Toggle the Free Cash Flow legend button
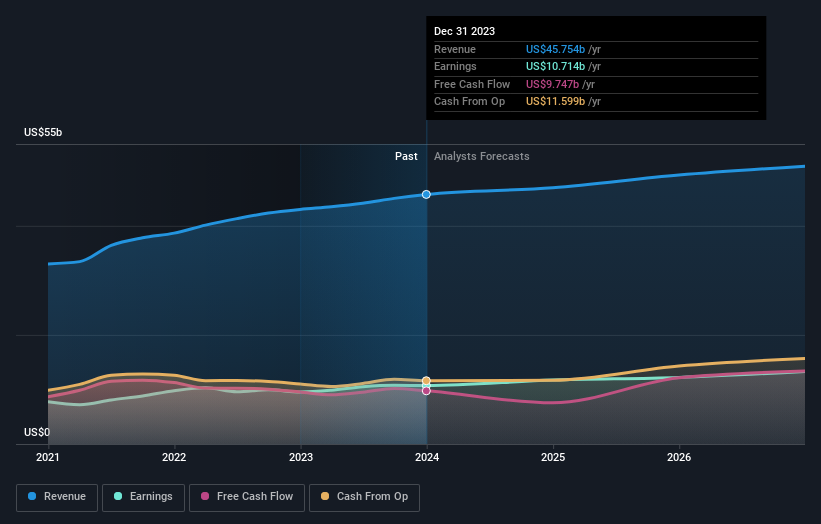The width and height of the screenshot is (821, 524). click(x=247, y=497)
